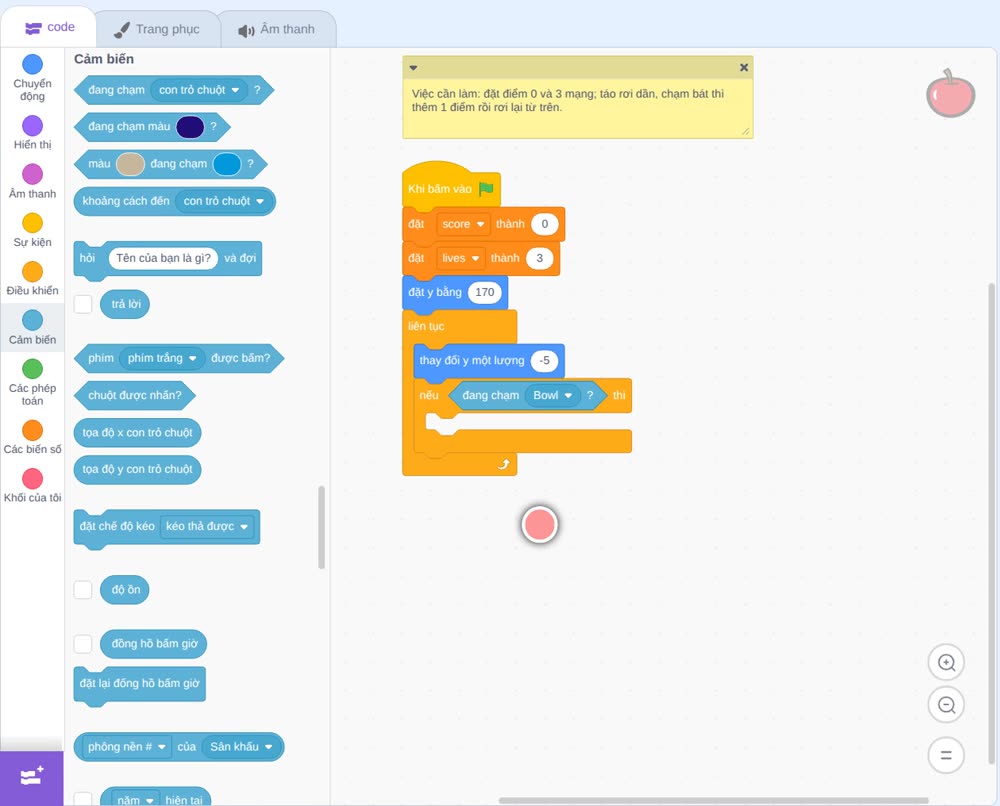This screenshot has height=806, width=1000.
Task: Open con trỏ chuột dropdown in đang chạm block
Action: pos(199,90)
